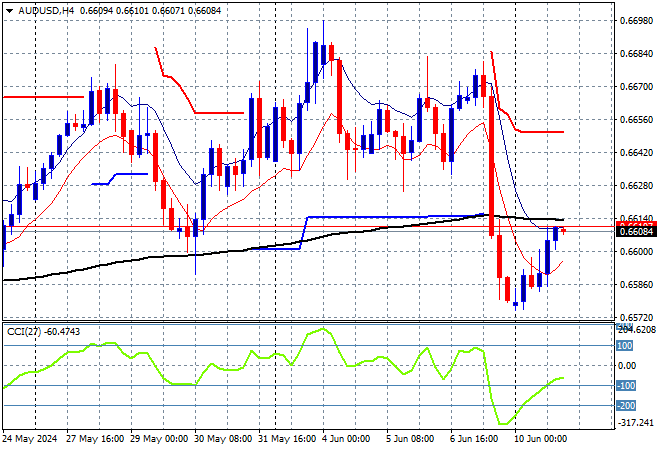Click the CCI level 100 label

pos(625,346)
